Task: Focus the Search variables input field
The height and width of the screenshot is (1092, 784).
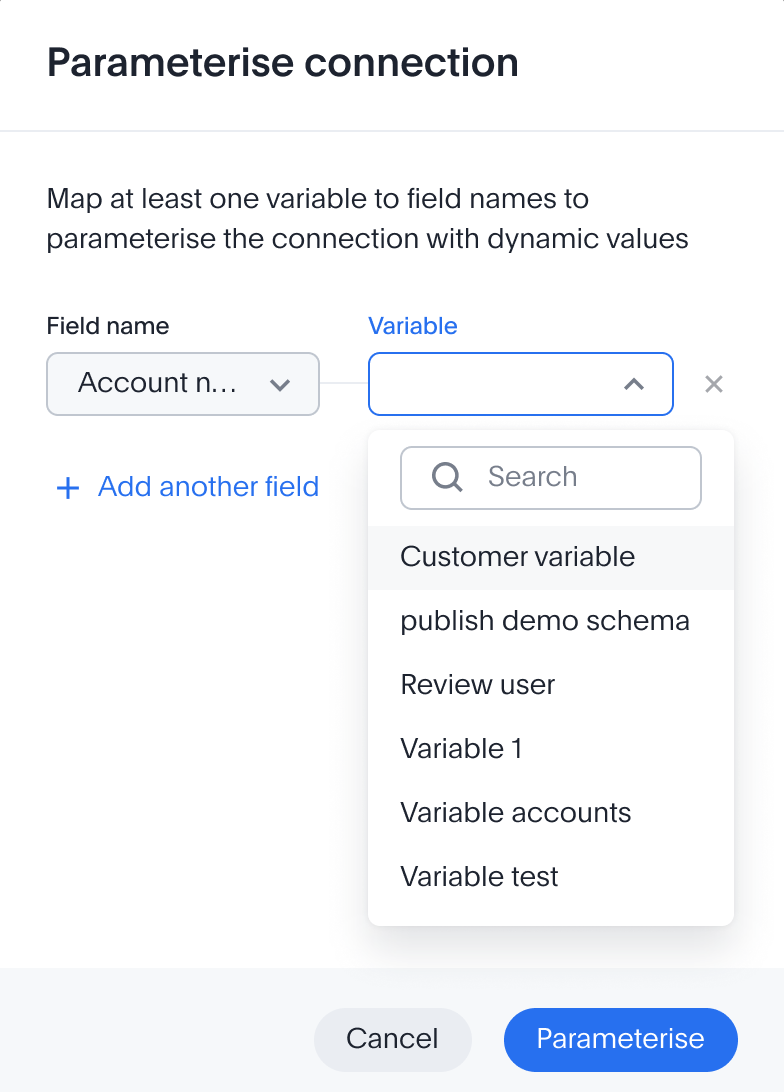Action: tap(551, 478)
